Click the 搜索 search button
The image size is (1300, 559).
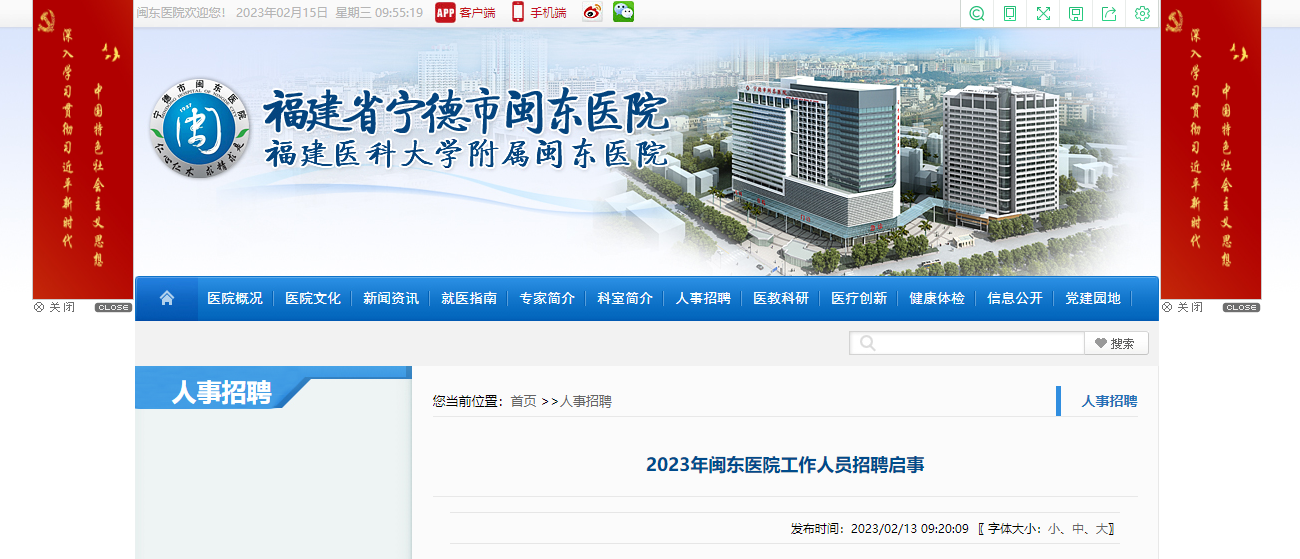pos(1116,343)
